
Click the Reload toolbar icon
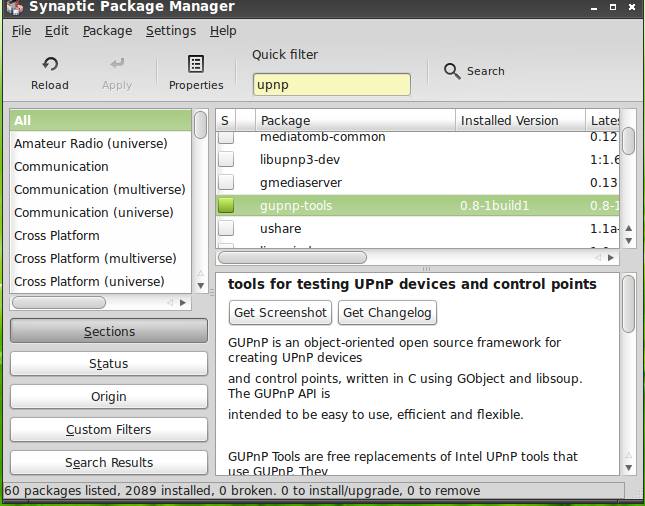coord(49,64)
